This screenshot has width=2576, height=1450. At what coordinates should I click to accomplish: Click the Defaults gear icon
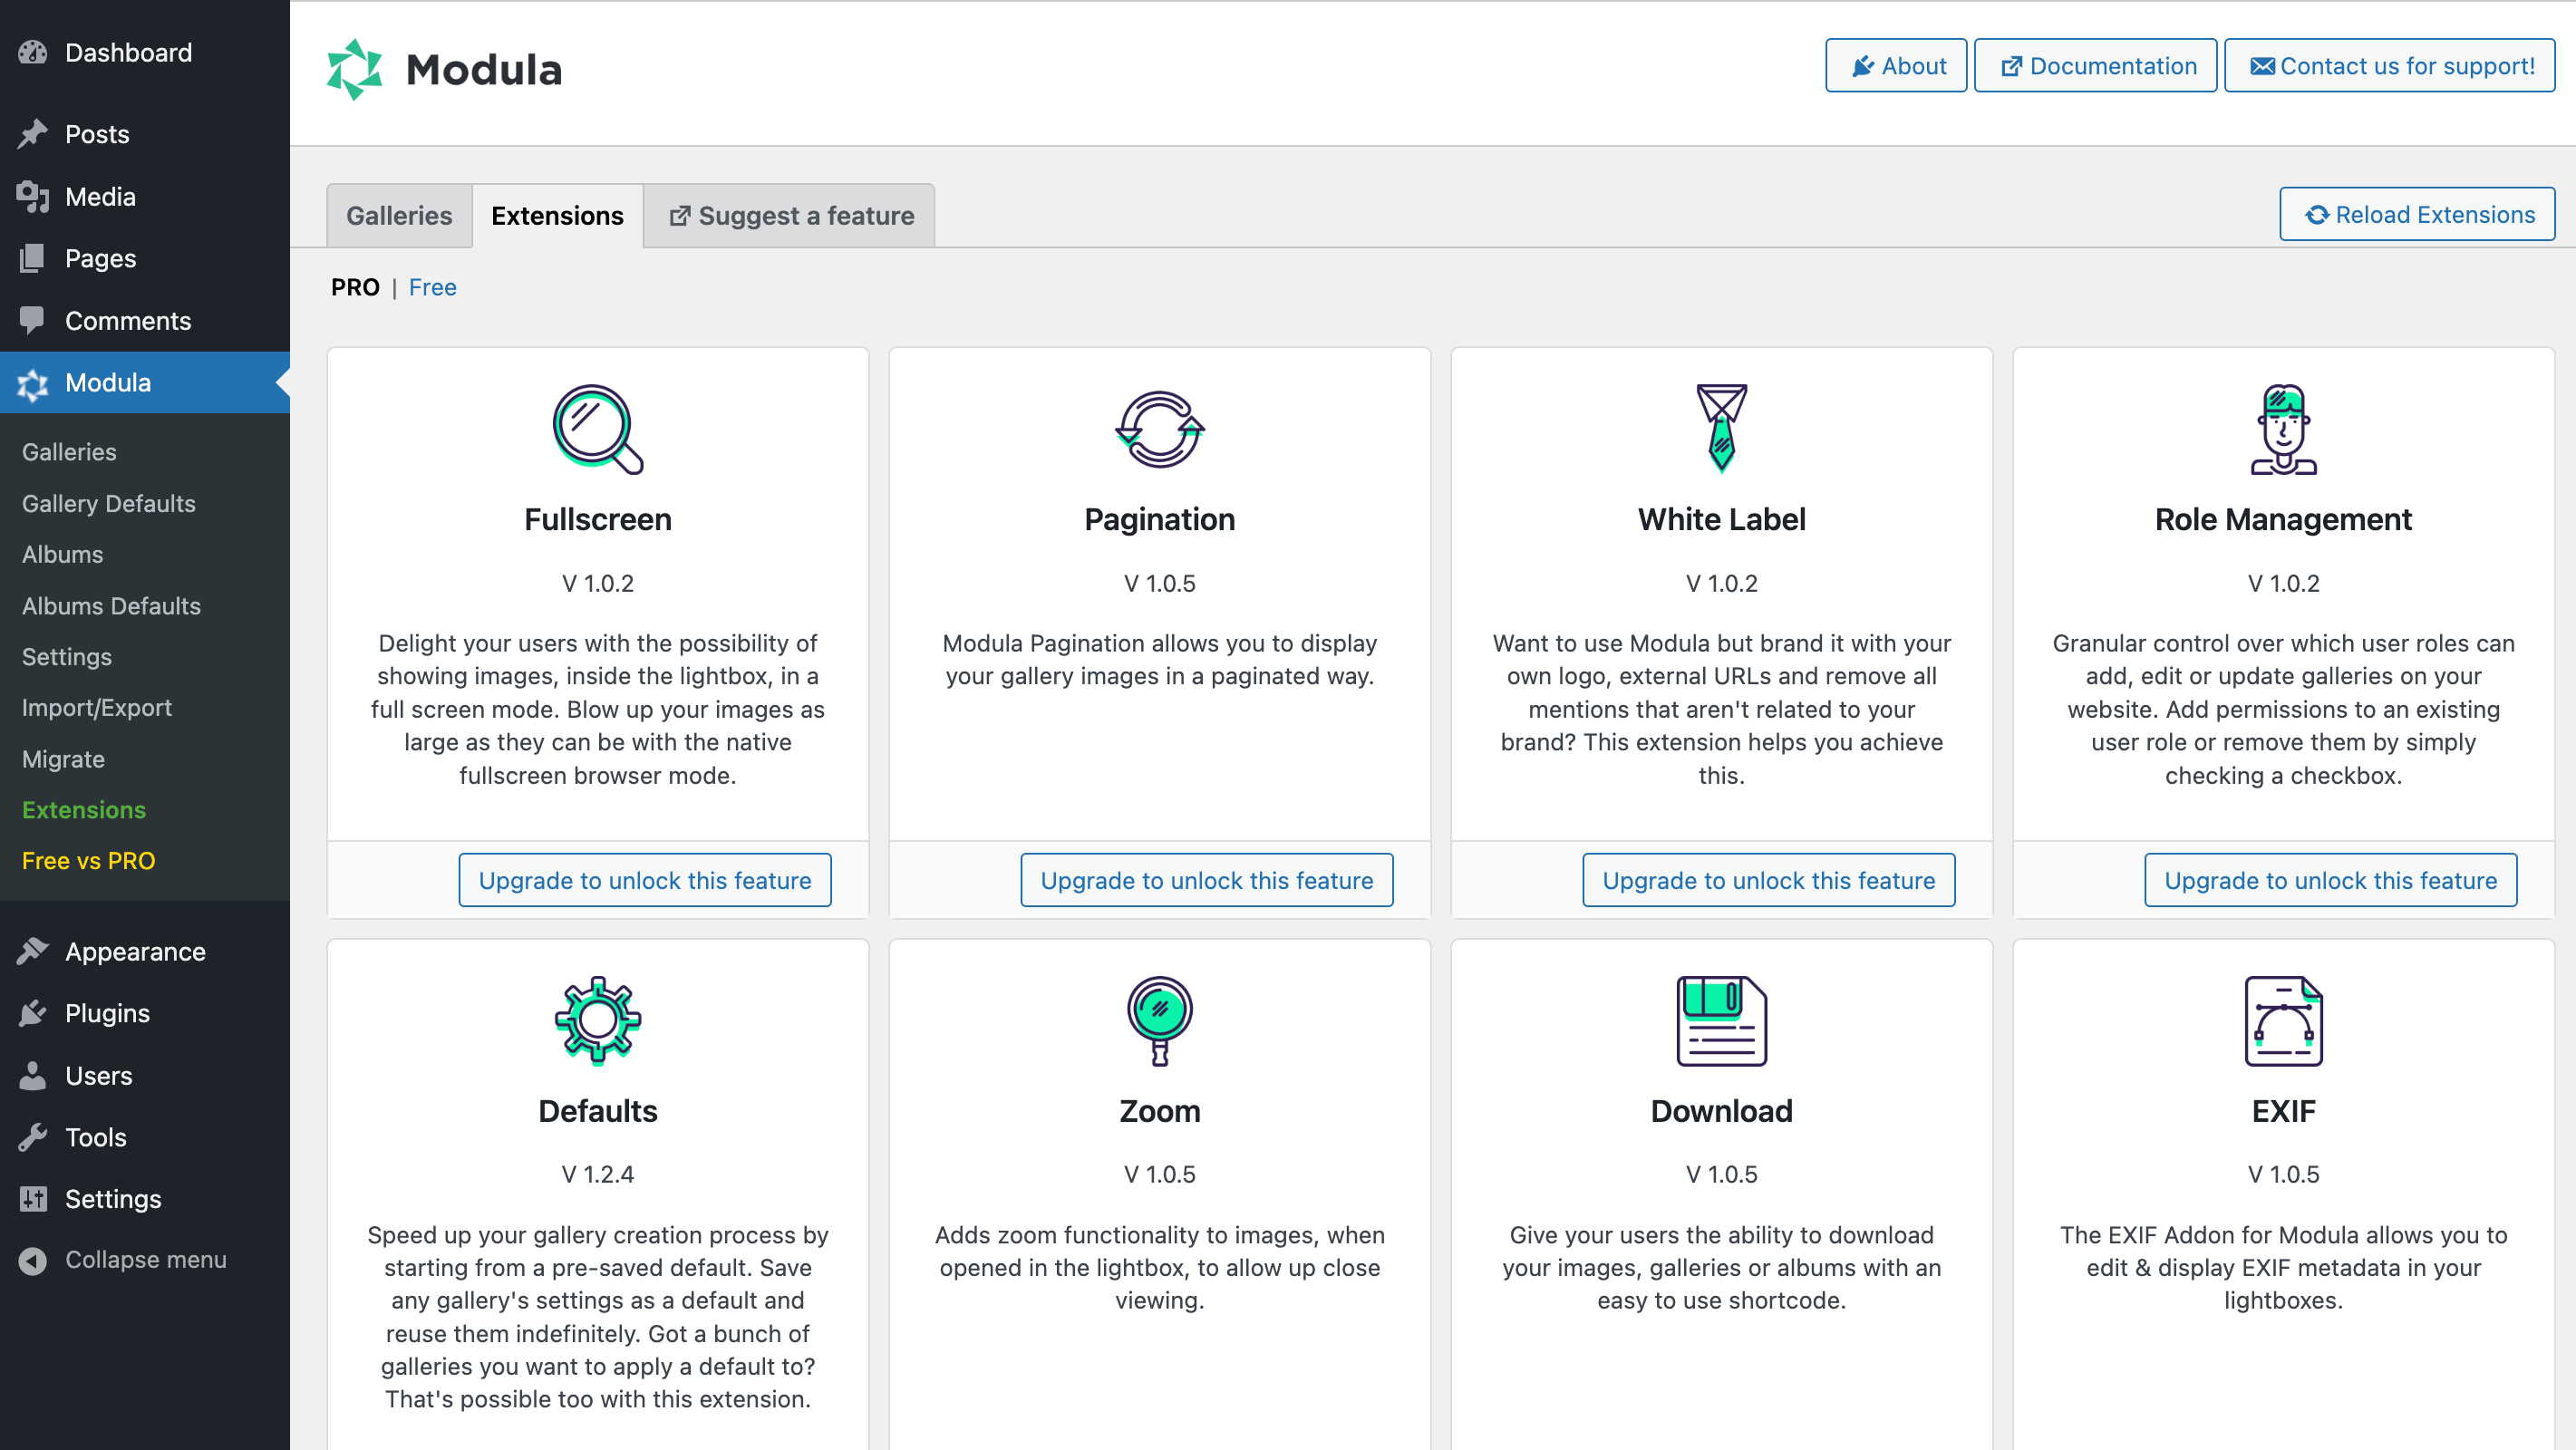[597, 1020]
